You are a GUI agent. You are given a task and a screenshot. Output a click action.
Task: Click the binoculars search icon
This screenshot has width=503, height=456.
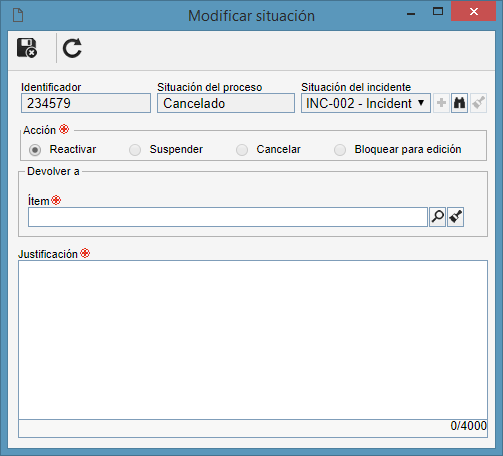coord(459,103)
